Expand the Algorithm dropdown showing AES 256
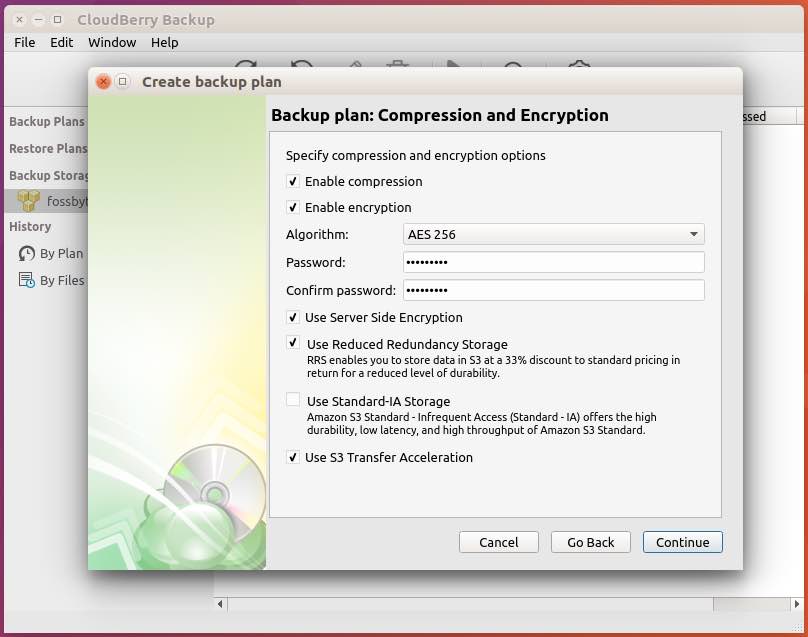Screen dimensions: 808x637 [553, 234]
